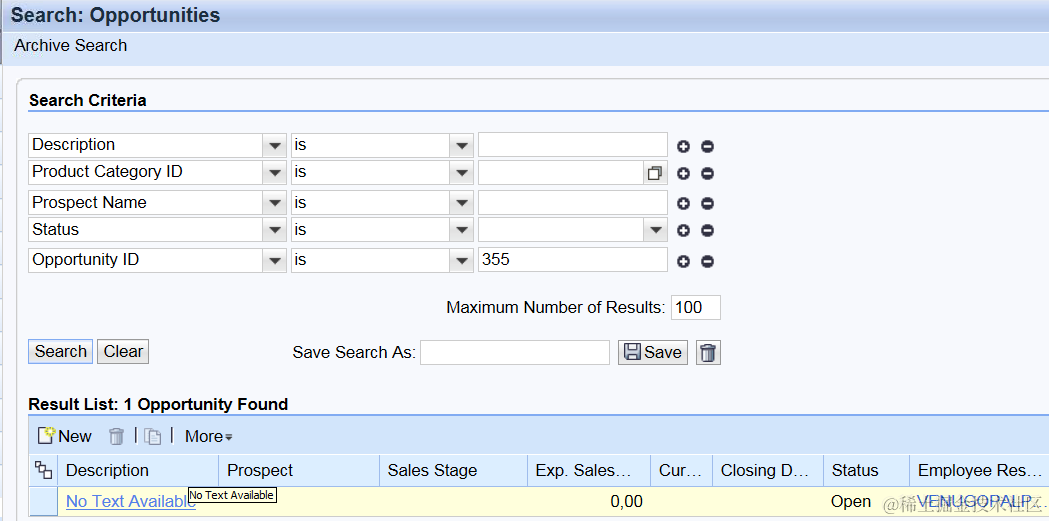Click the copy icon in result toolbar
1049x521 pixels.
(x=153, y=436)
